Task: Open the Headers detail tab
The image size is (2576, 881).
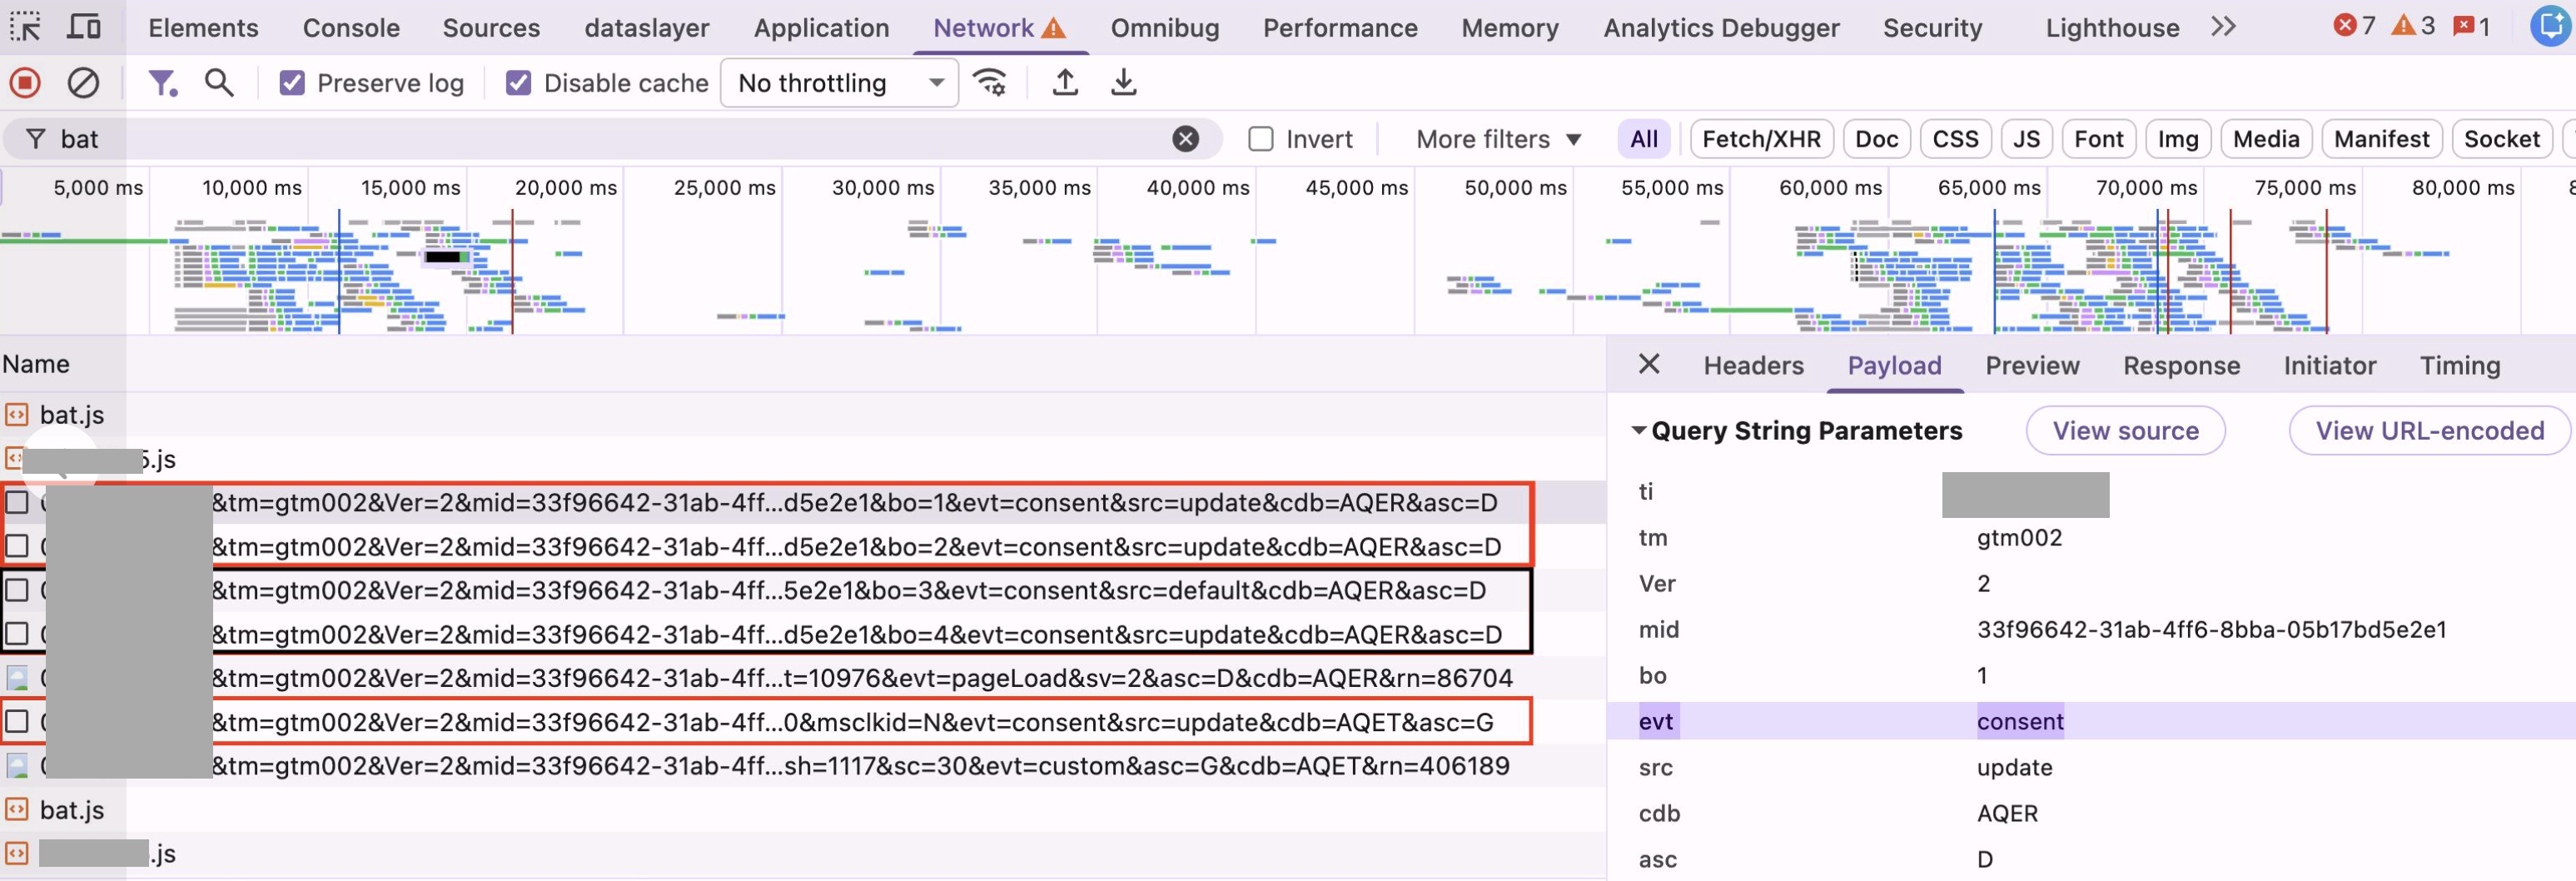Action: [x=1753, y=365]
